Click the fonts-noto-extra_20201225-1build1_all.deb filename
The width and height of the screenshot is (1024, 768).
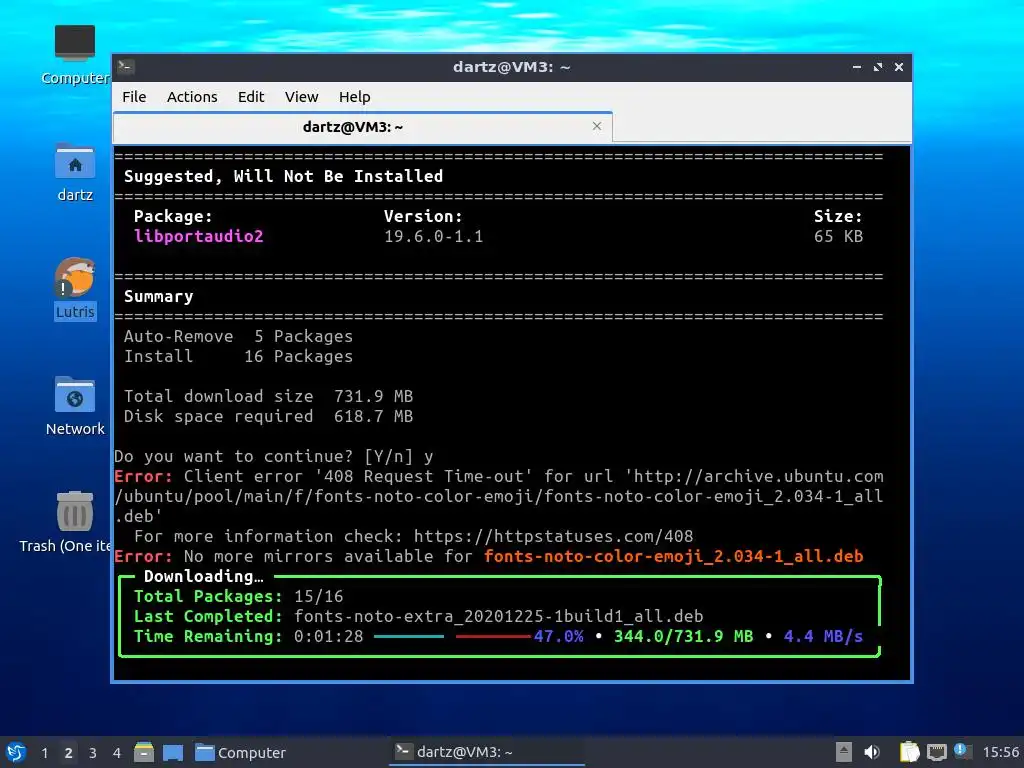(x=499, y=616)
